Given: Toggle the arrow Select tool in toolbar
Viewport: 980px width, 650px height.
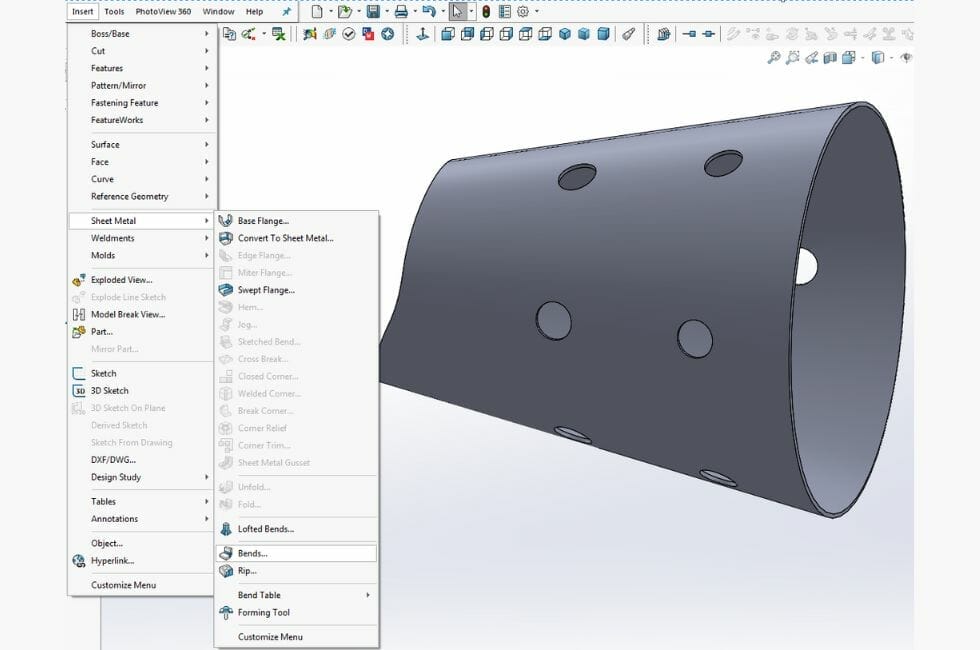Looking at the screenshot, I should point(459,11).
